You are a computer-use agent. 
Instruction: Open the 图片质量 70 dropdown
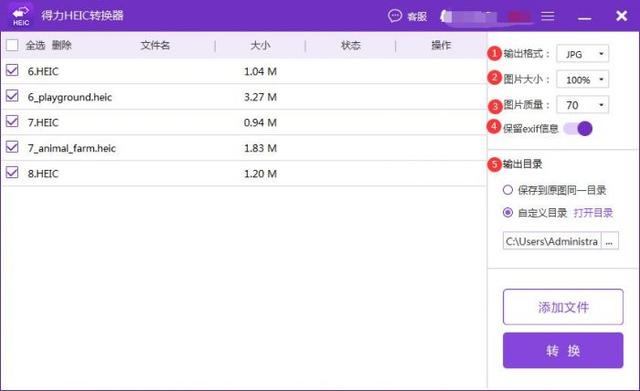click(582, 105)
